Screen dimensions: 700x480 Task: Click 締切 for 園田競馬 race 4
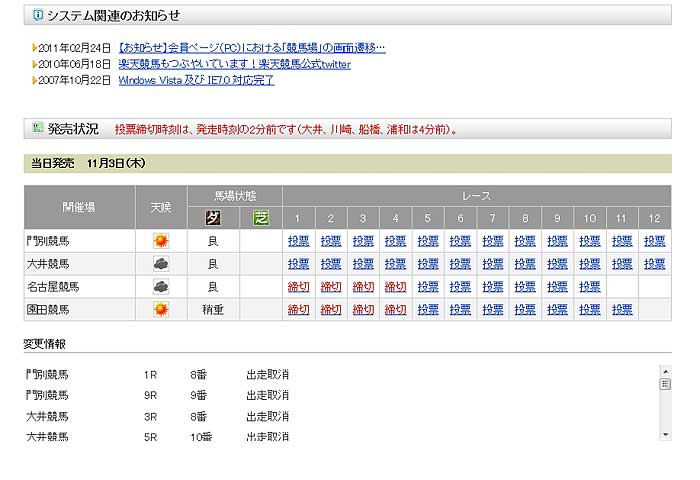[x=396, y=310]
